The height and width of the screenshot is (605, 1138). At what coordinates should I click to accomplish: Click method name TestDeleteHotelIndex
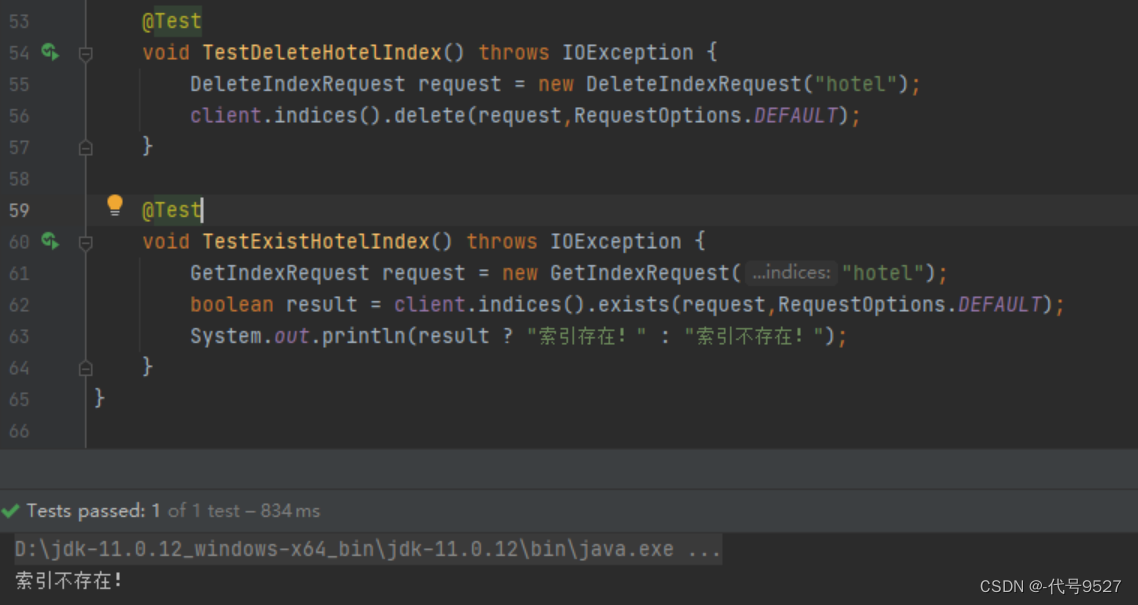(322, 52)
